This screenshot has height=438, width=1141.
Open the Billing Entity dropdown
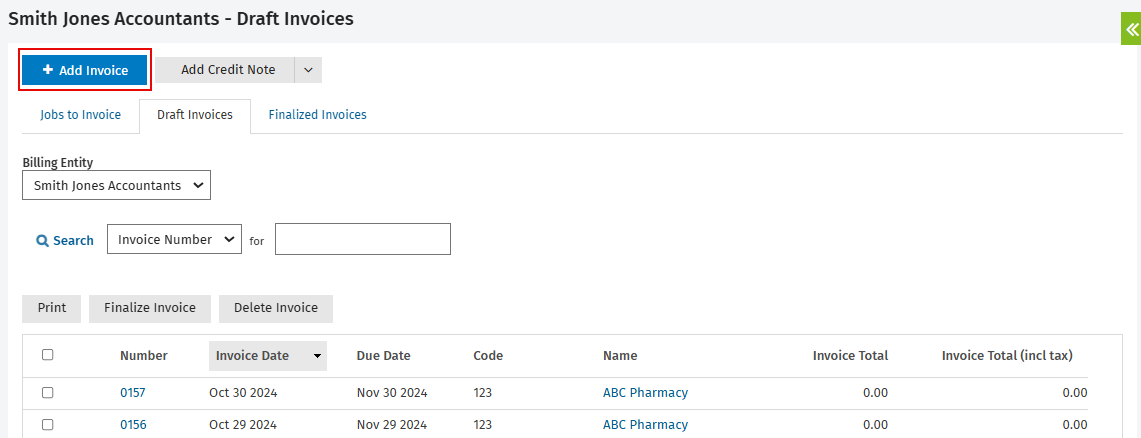click(116, 186)
